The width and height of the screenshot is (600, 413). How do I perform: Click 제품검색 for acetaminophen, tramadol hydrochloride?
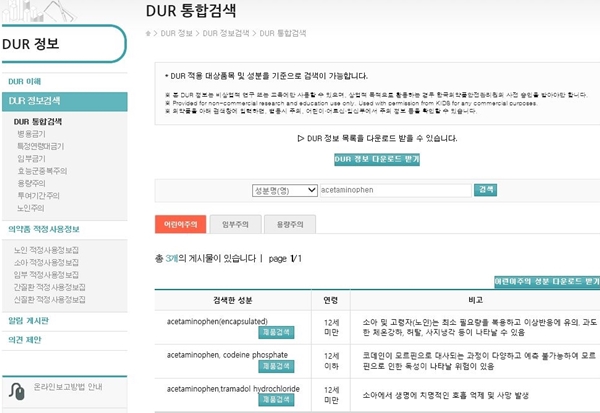pyautogui.click(x=275, y=400)
